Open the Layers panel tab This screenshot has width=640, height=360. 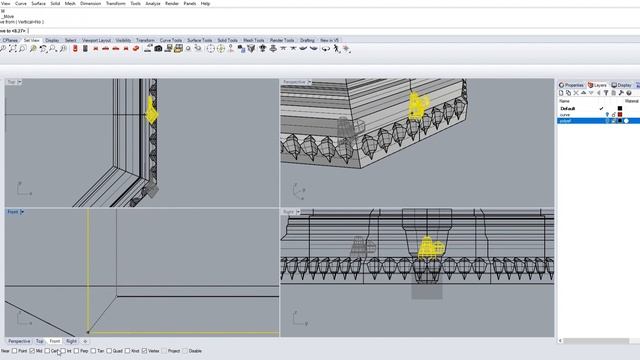click(x=597, y=85)
